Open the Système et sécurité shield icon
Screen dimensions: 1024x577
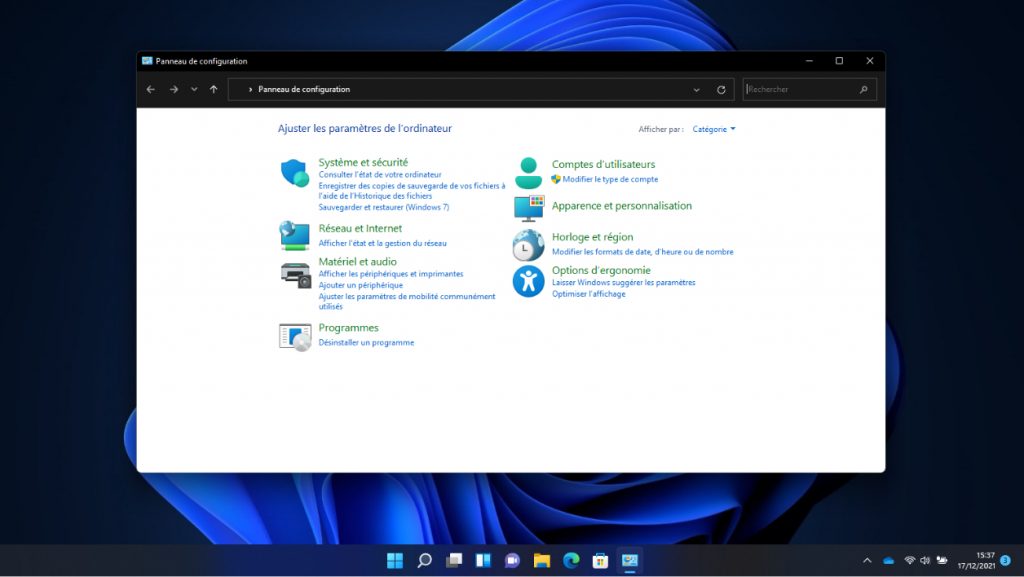point(294,173)
